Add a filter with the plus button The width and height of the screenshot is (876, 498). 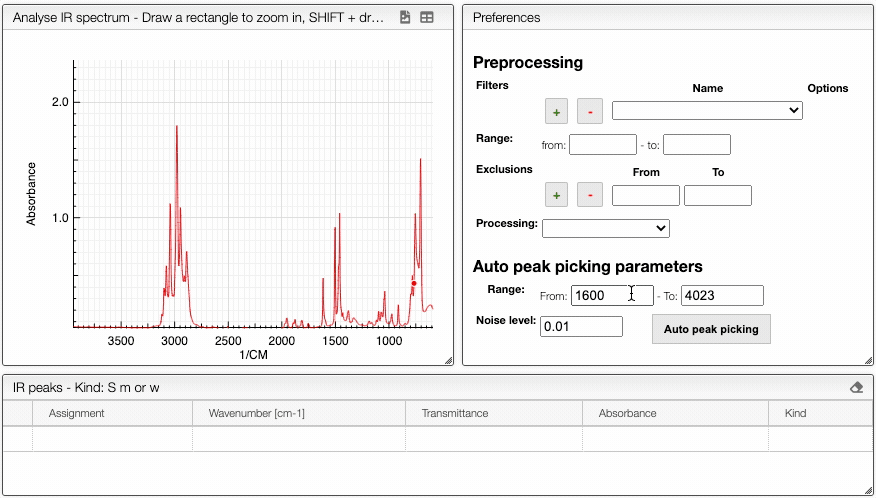(x=557, y=111)
